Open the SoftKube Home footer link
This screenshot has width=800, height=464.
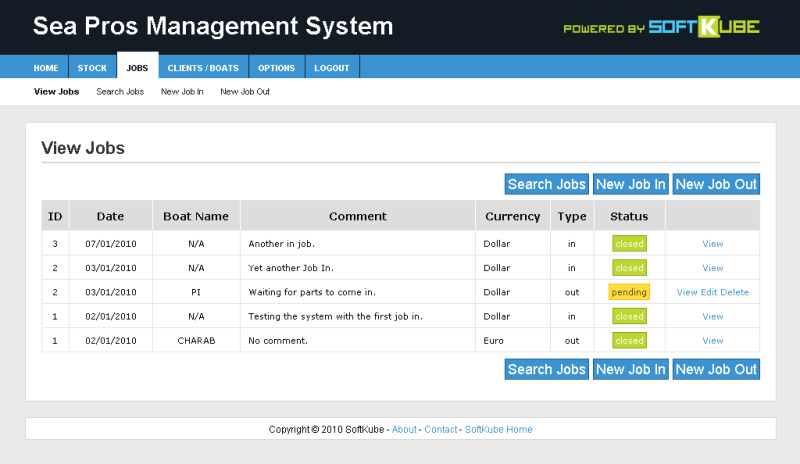coord(498,429)
